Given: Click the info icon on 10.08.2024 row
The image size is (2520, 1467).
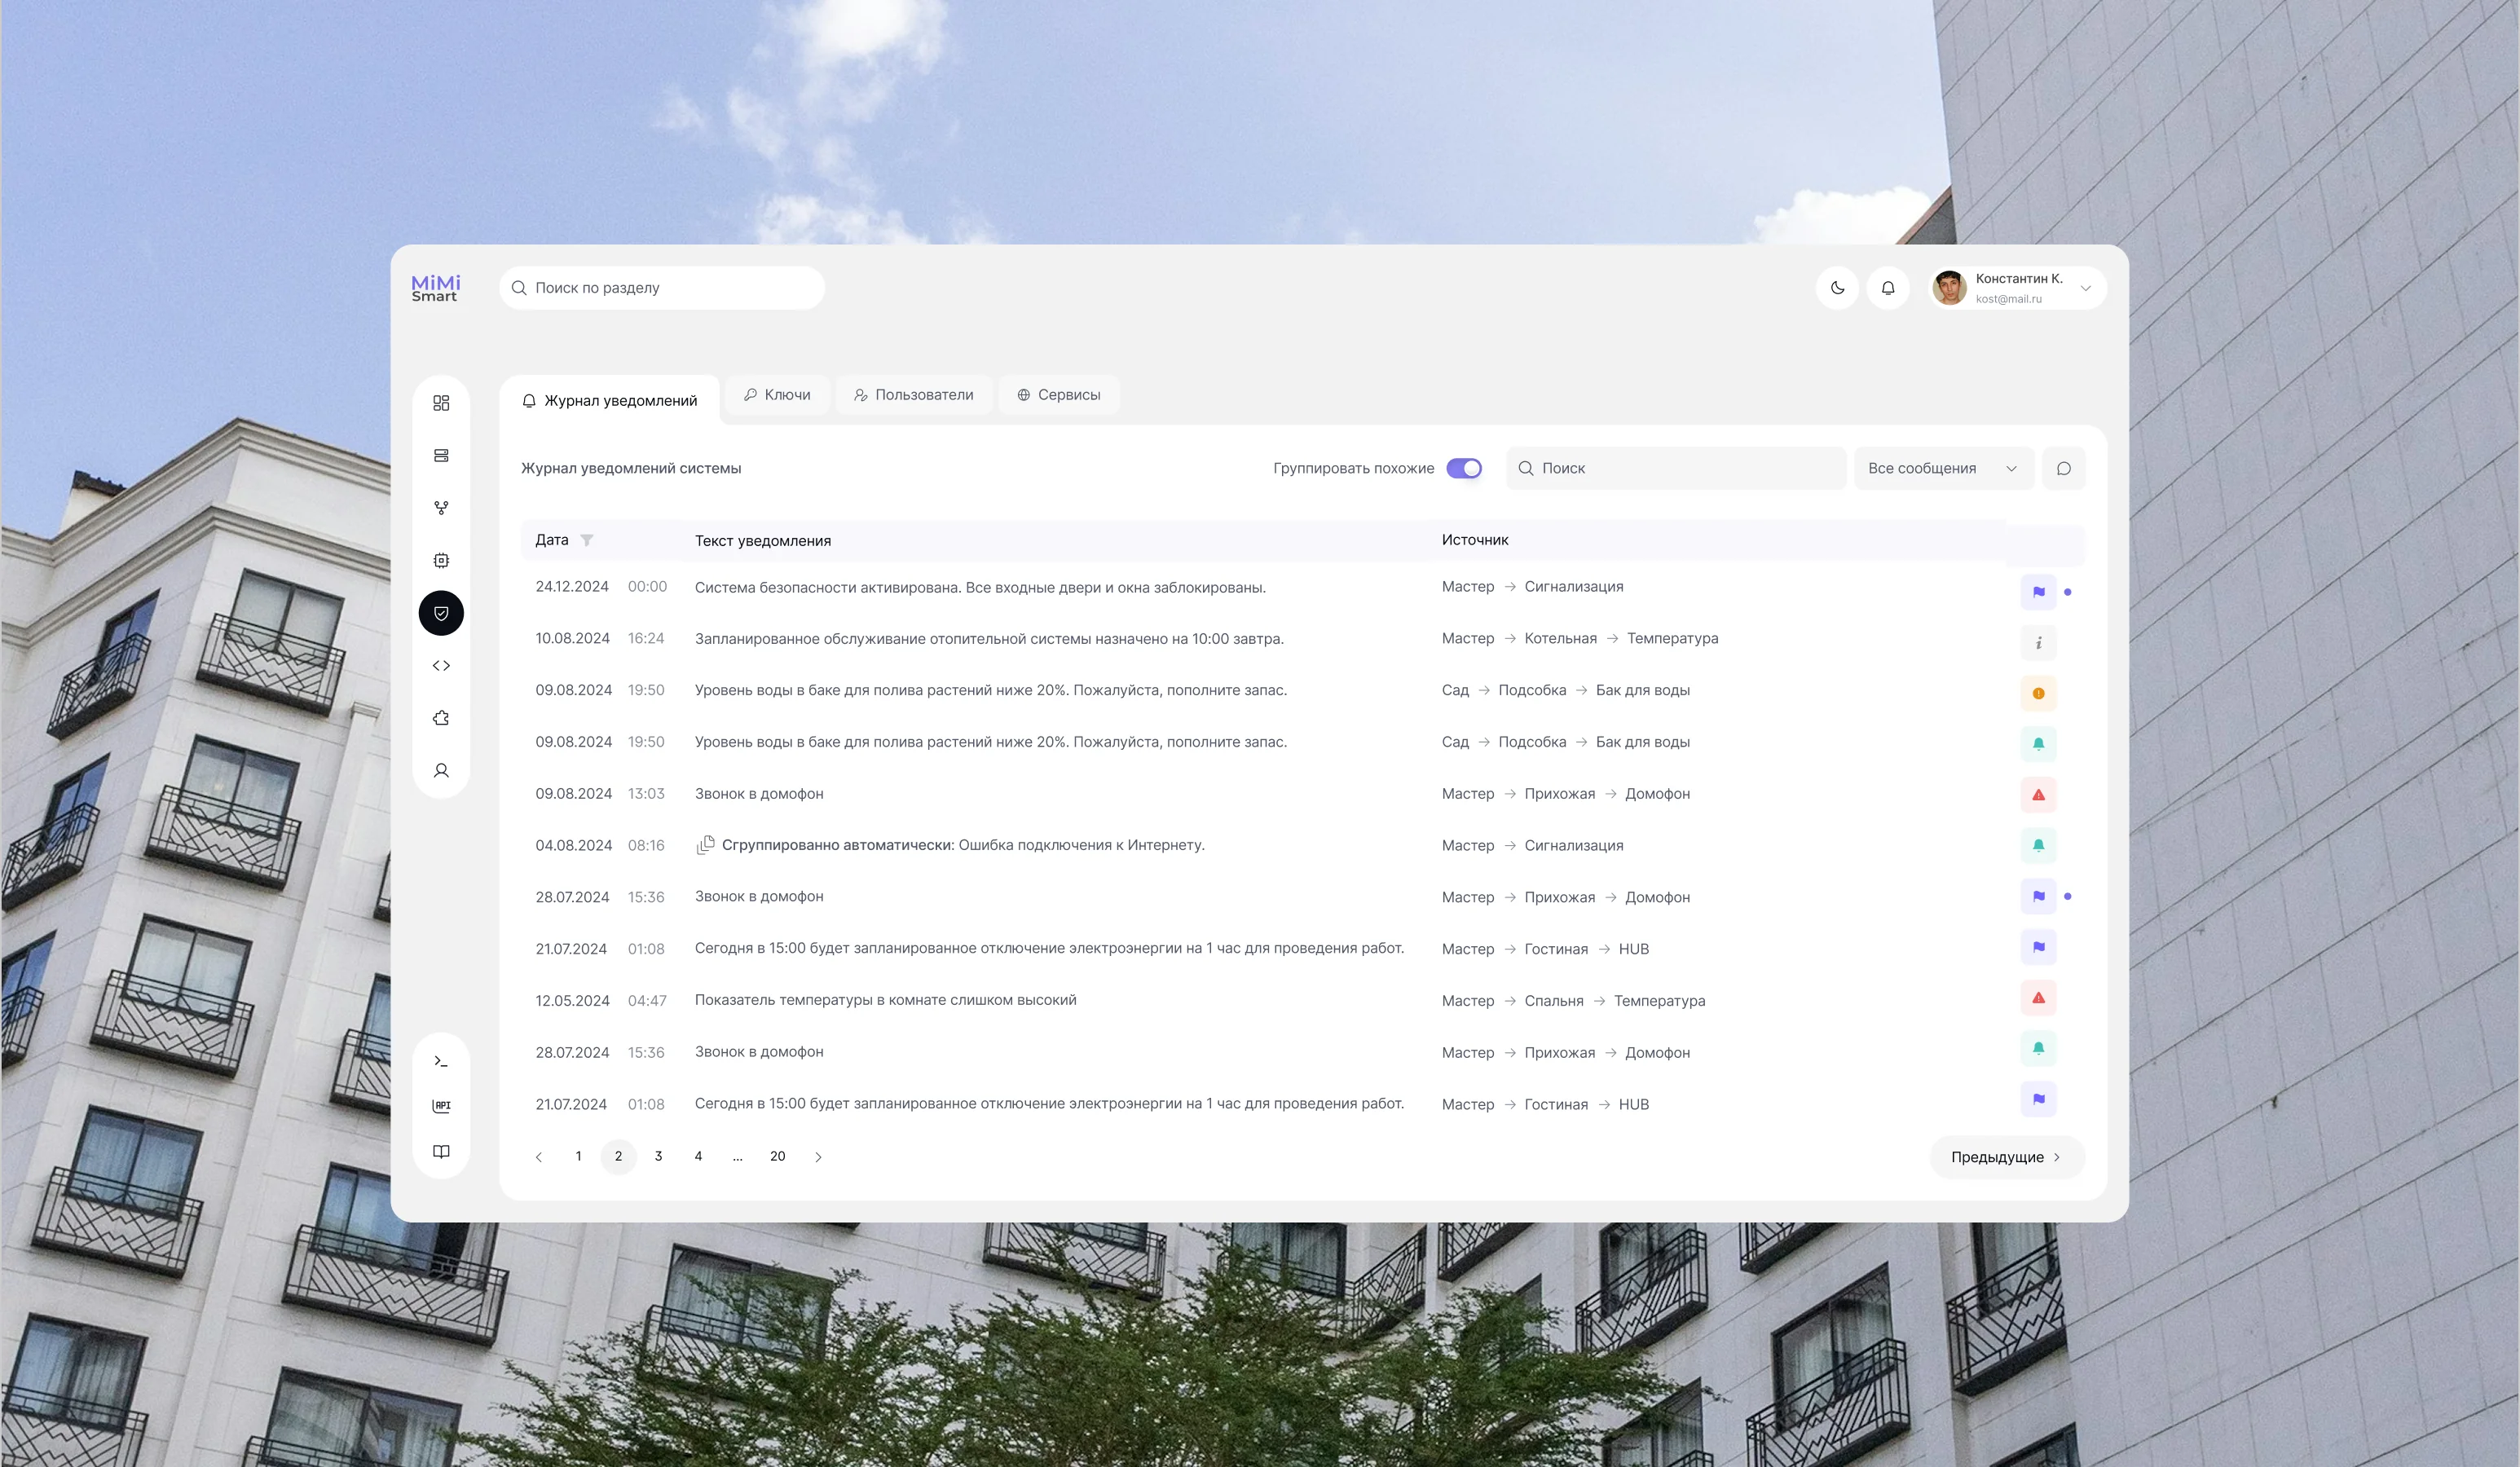Looking at the screenshot, I should click(x=2038, y=643).
